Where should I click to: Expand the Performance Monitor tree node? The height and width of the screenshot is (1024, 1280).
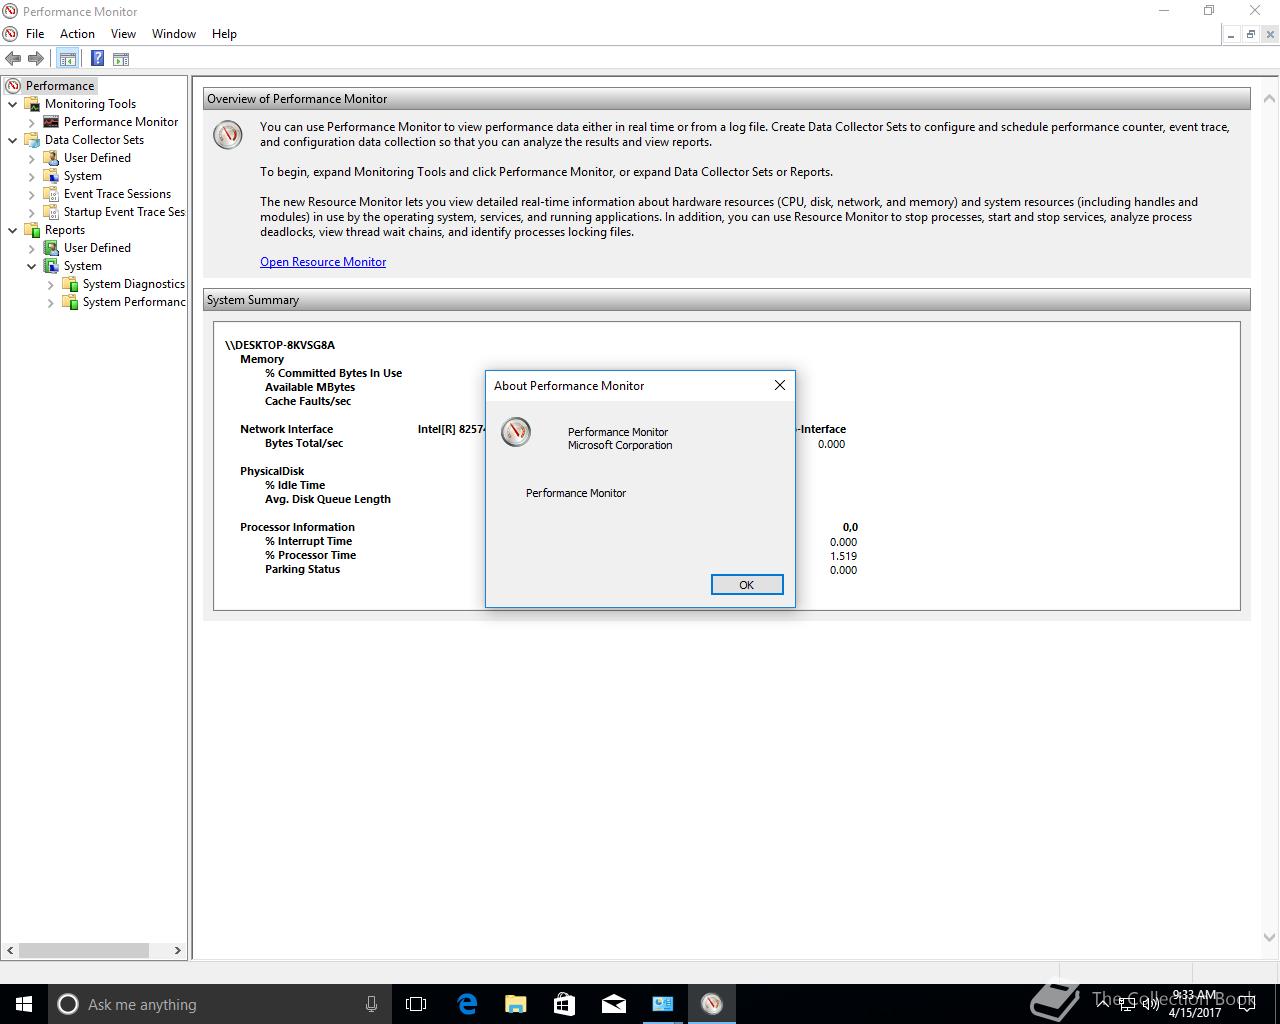32,122
